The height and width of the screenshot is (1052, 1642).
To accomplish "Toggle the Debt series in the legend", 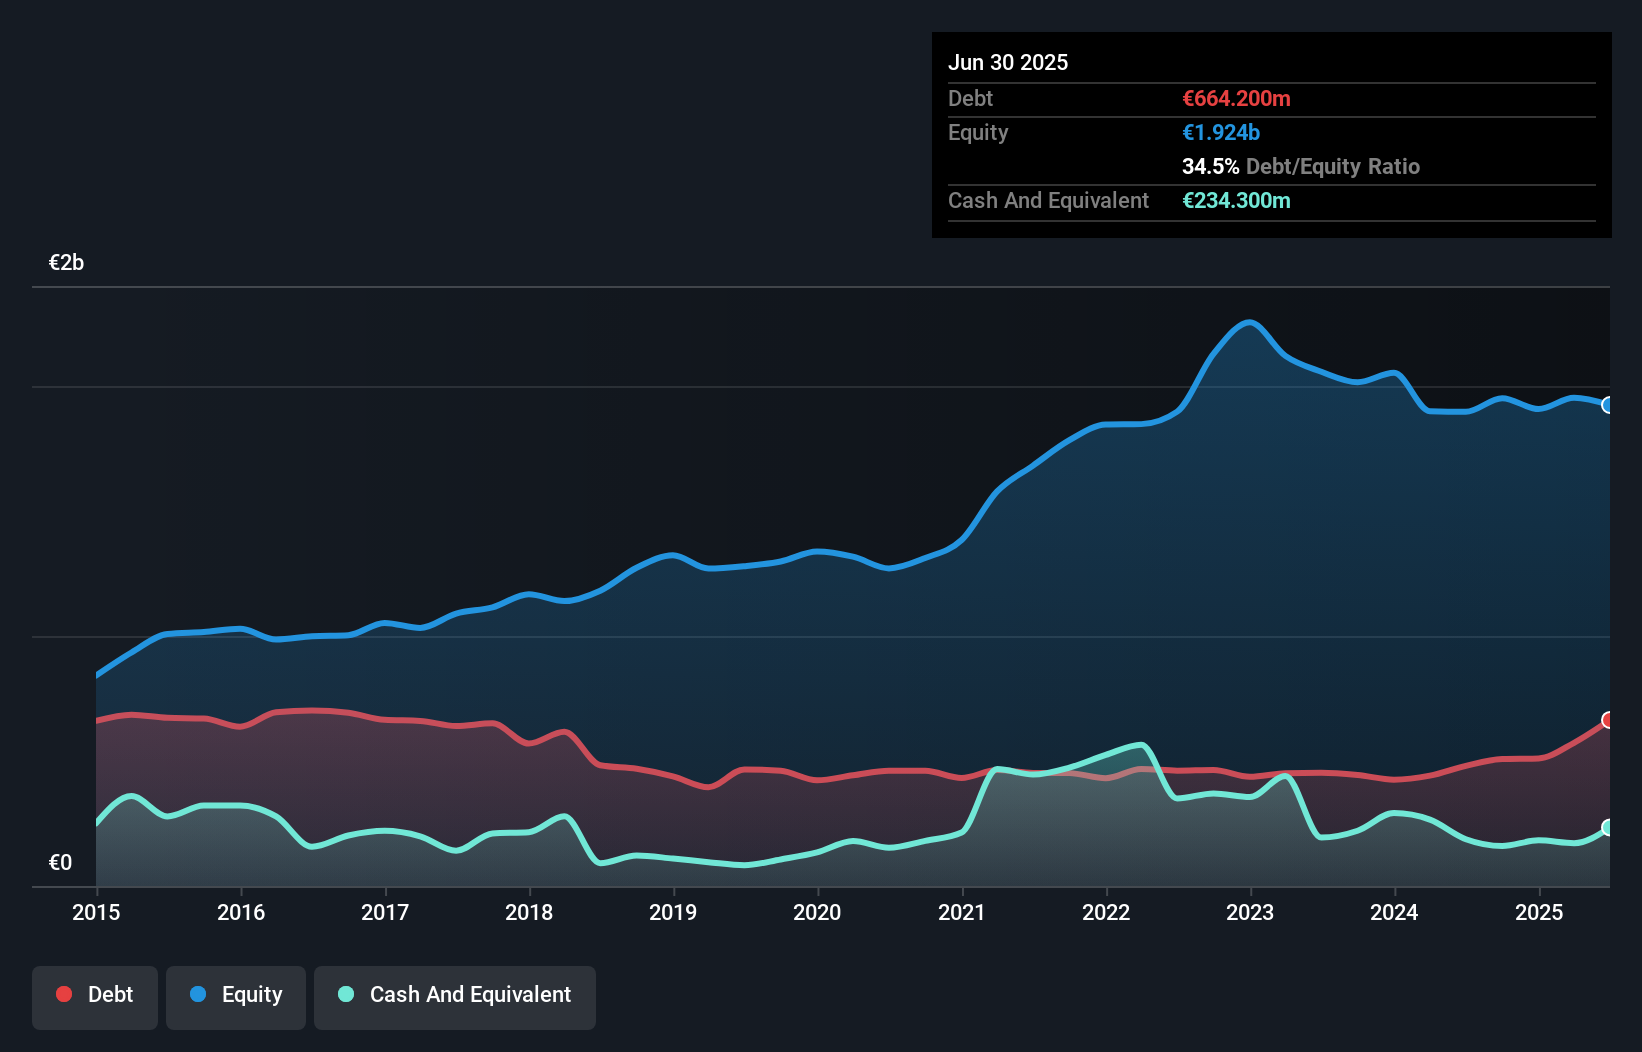I will click(95, 996).
